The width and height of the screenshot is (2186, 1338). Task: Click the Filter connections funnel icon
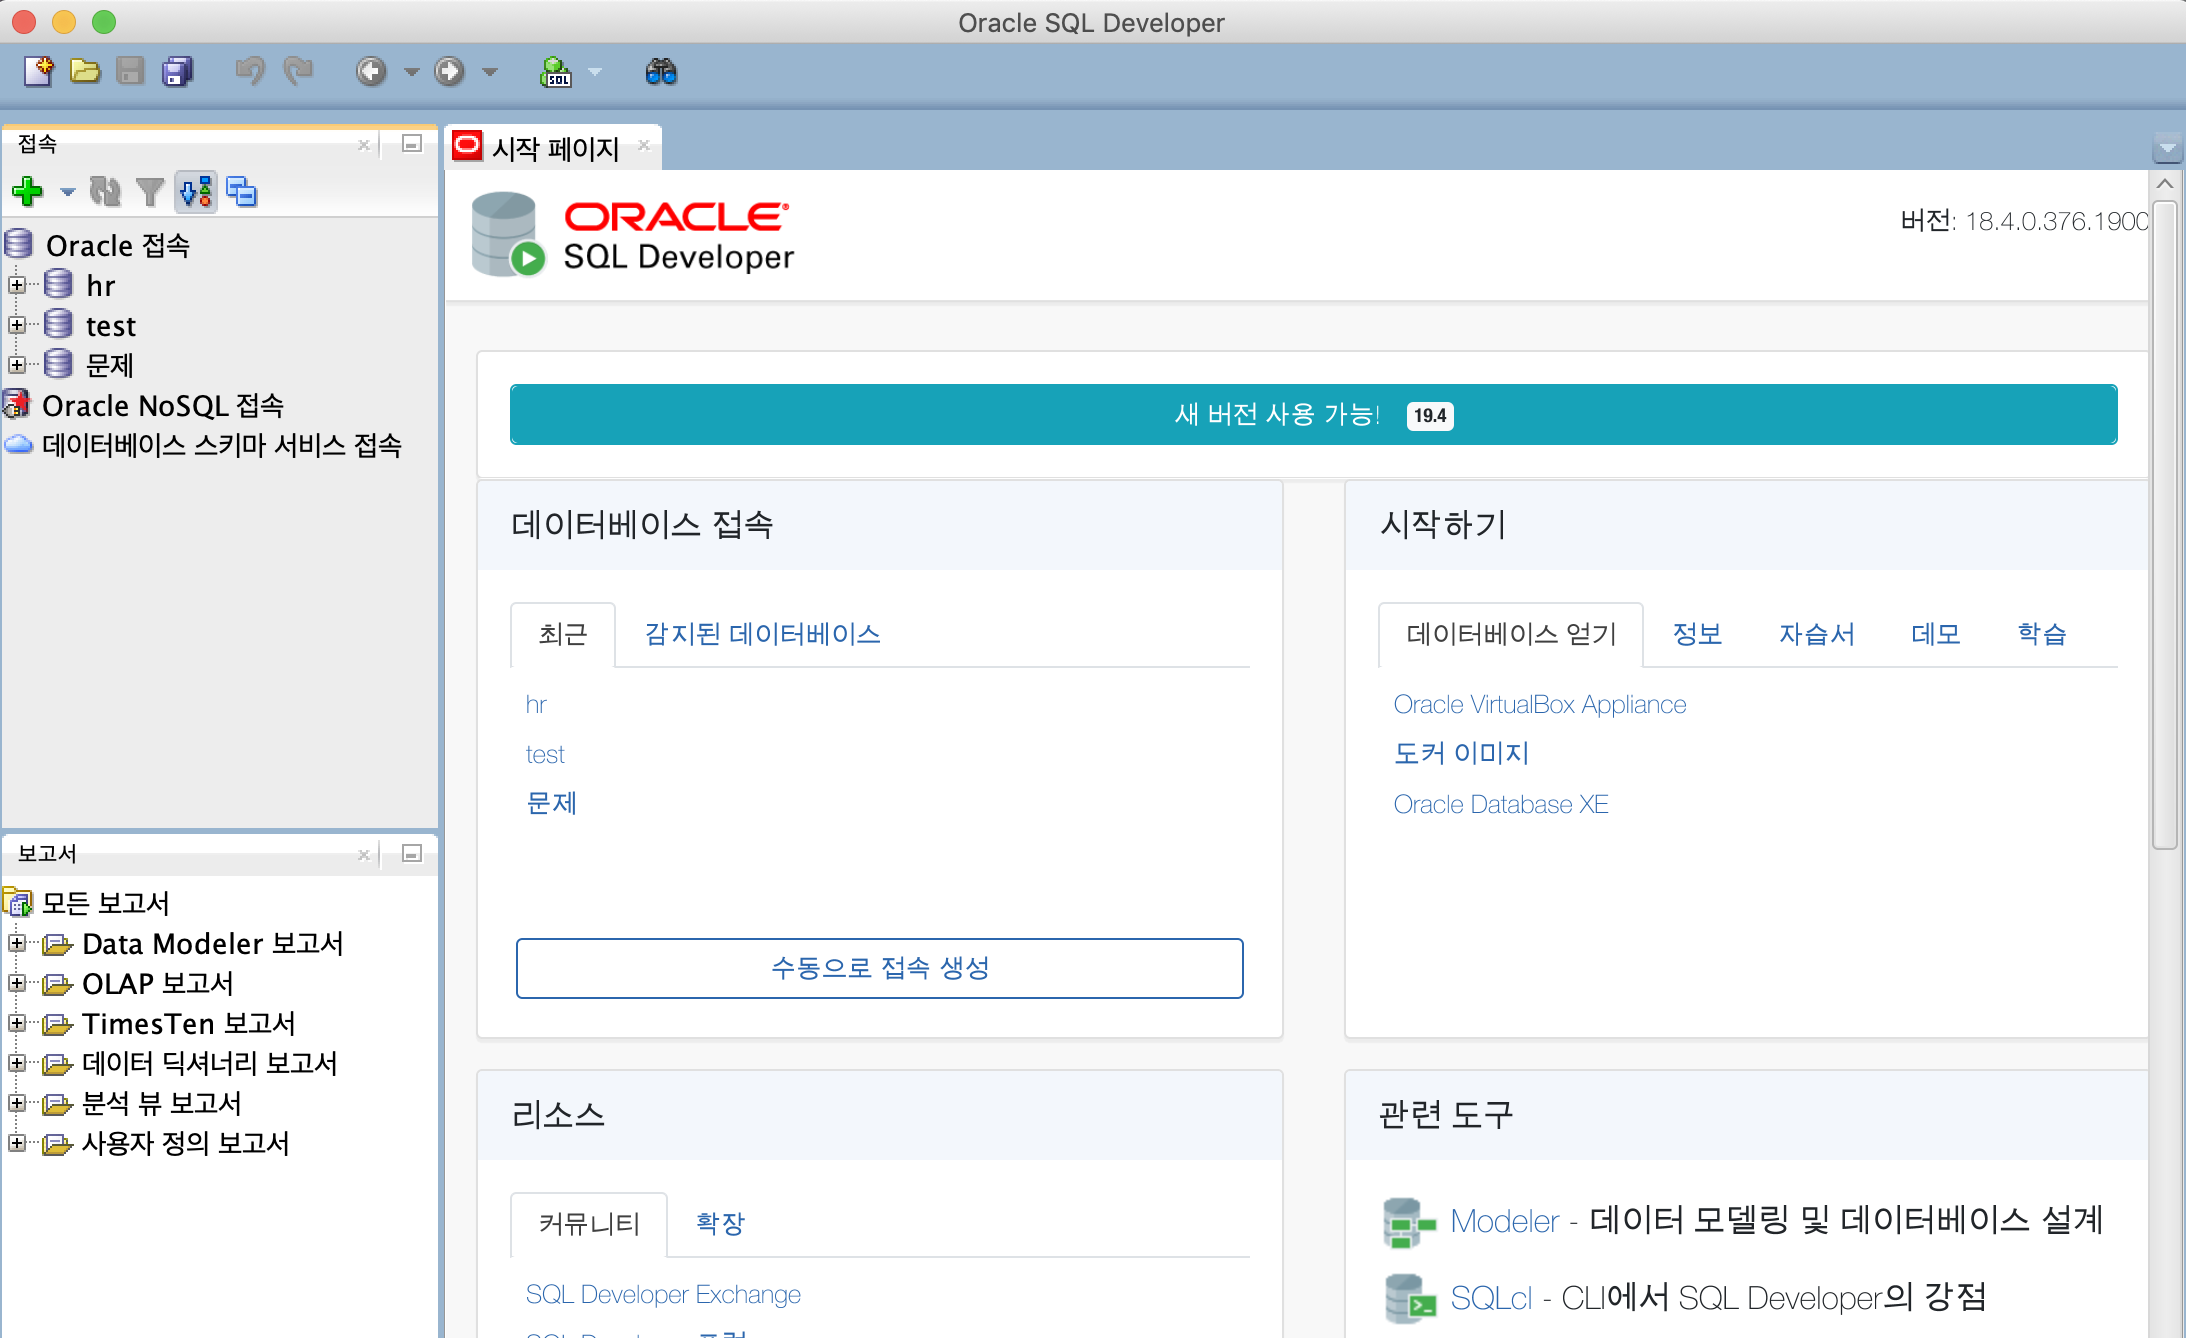tap(150, 191)
